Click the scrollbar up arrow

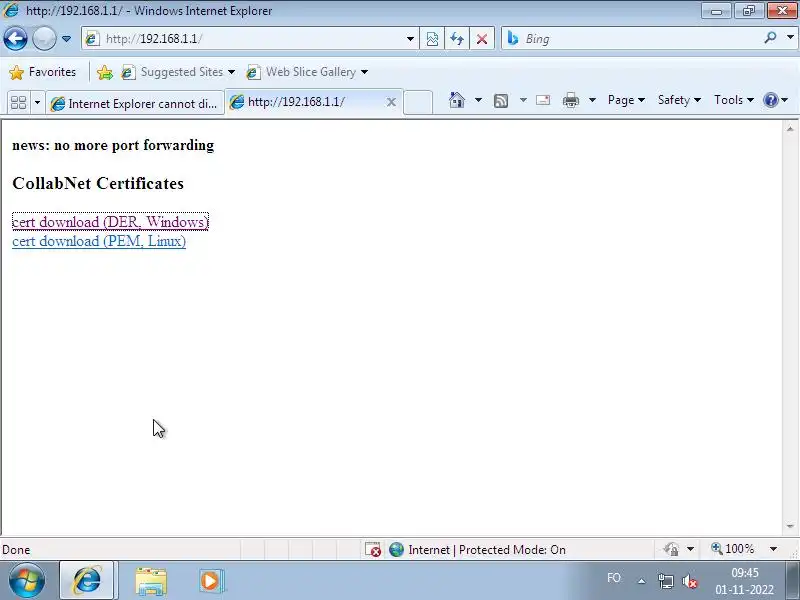point(790,129)
